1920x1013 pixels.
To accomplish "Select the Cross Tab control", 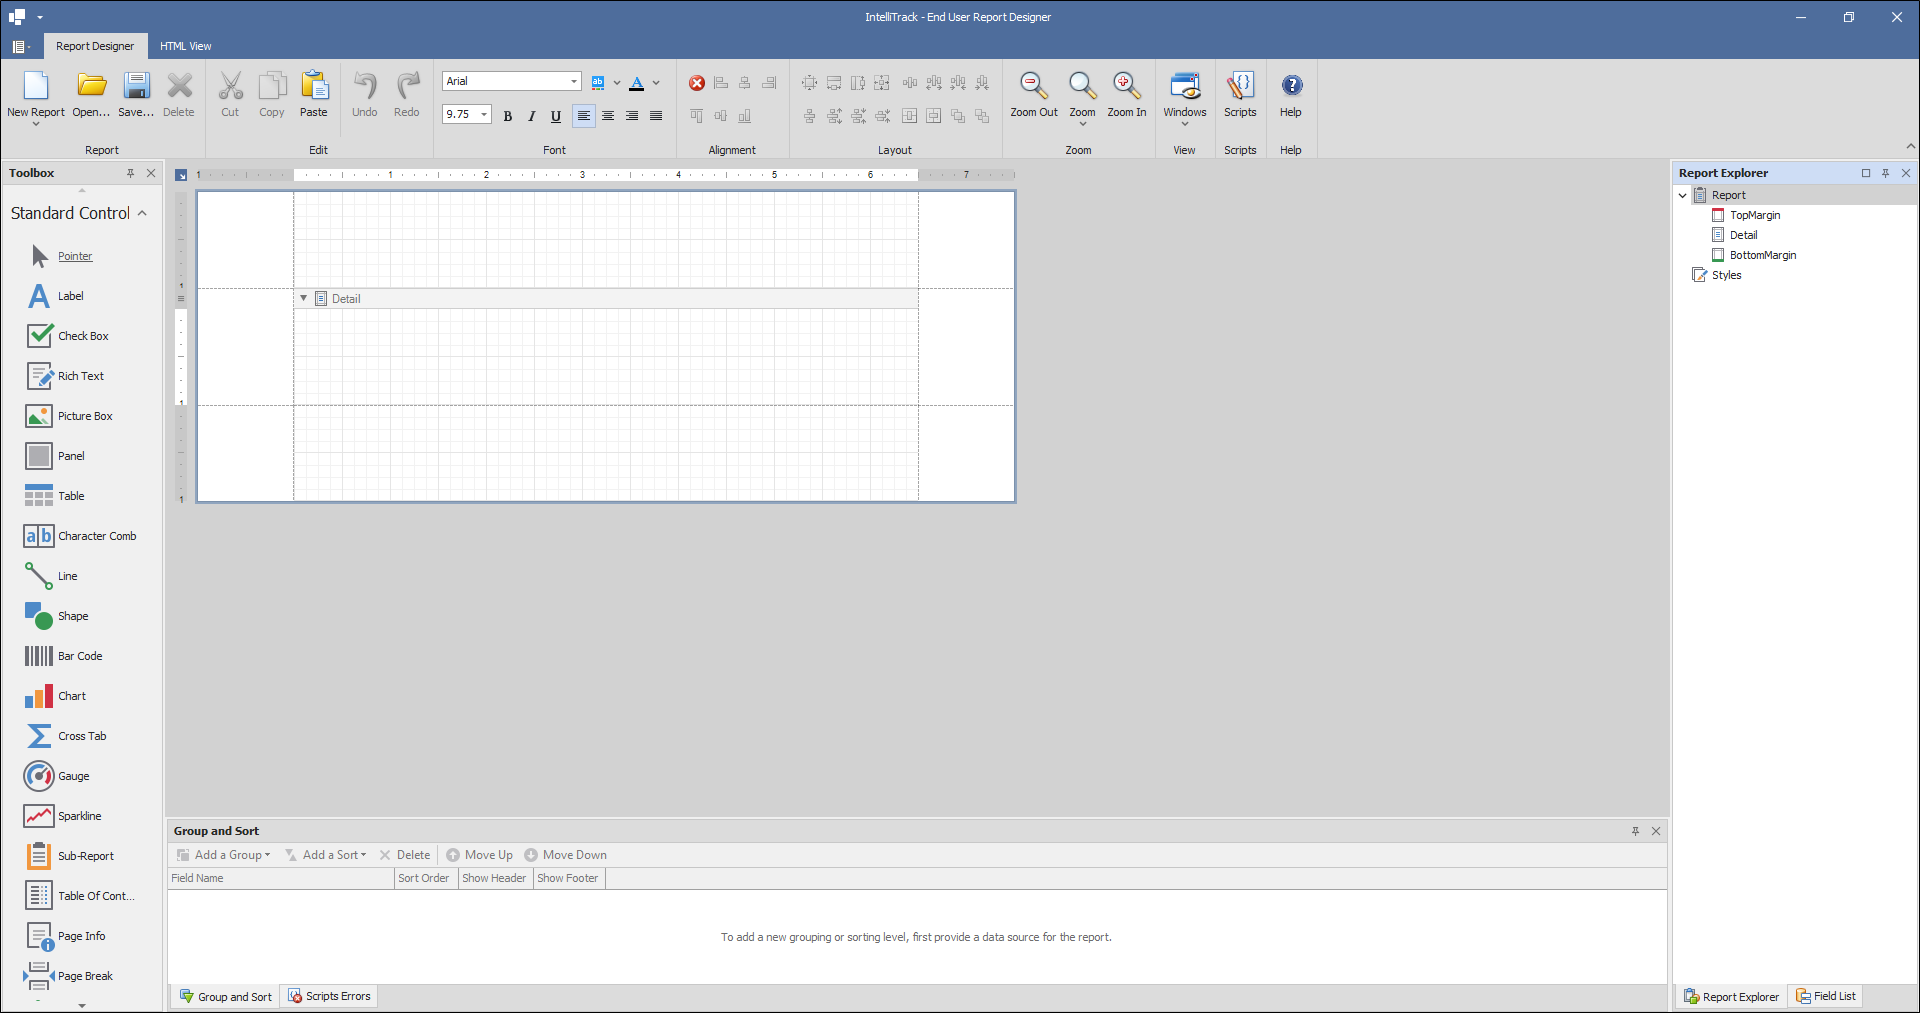I will click(x=82, y=736).
